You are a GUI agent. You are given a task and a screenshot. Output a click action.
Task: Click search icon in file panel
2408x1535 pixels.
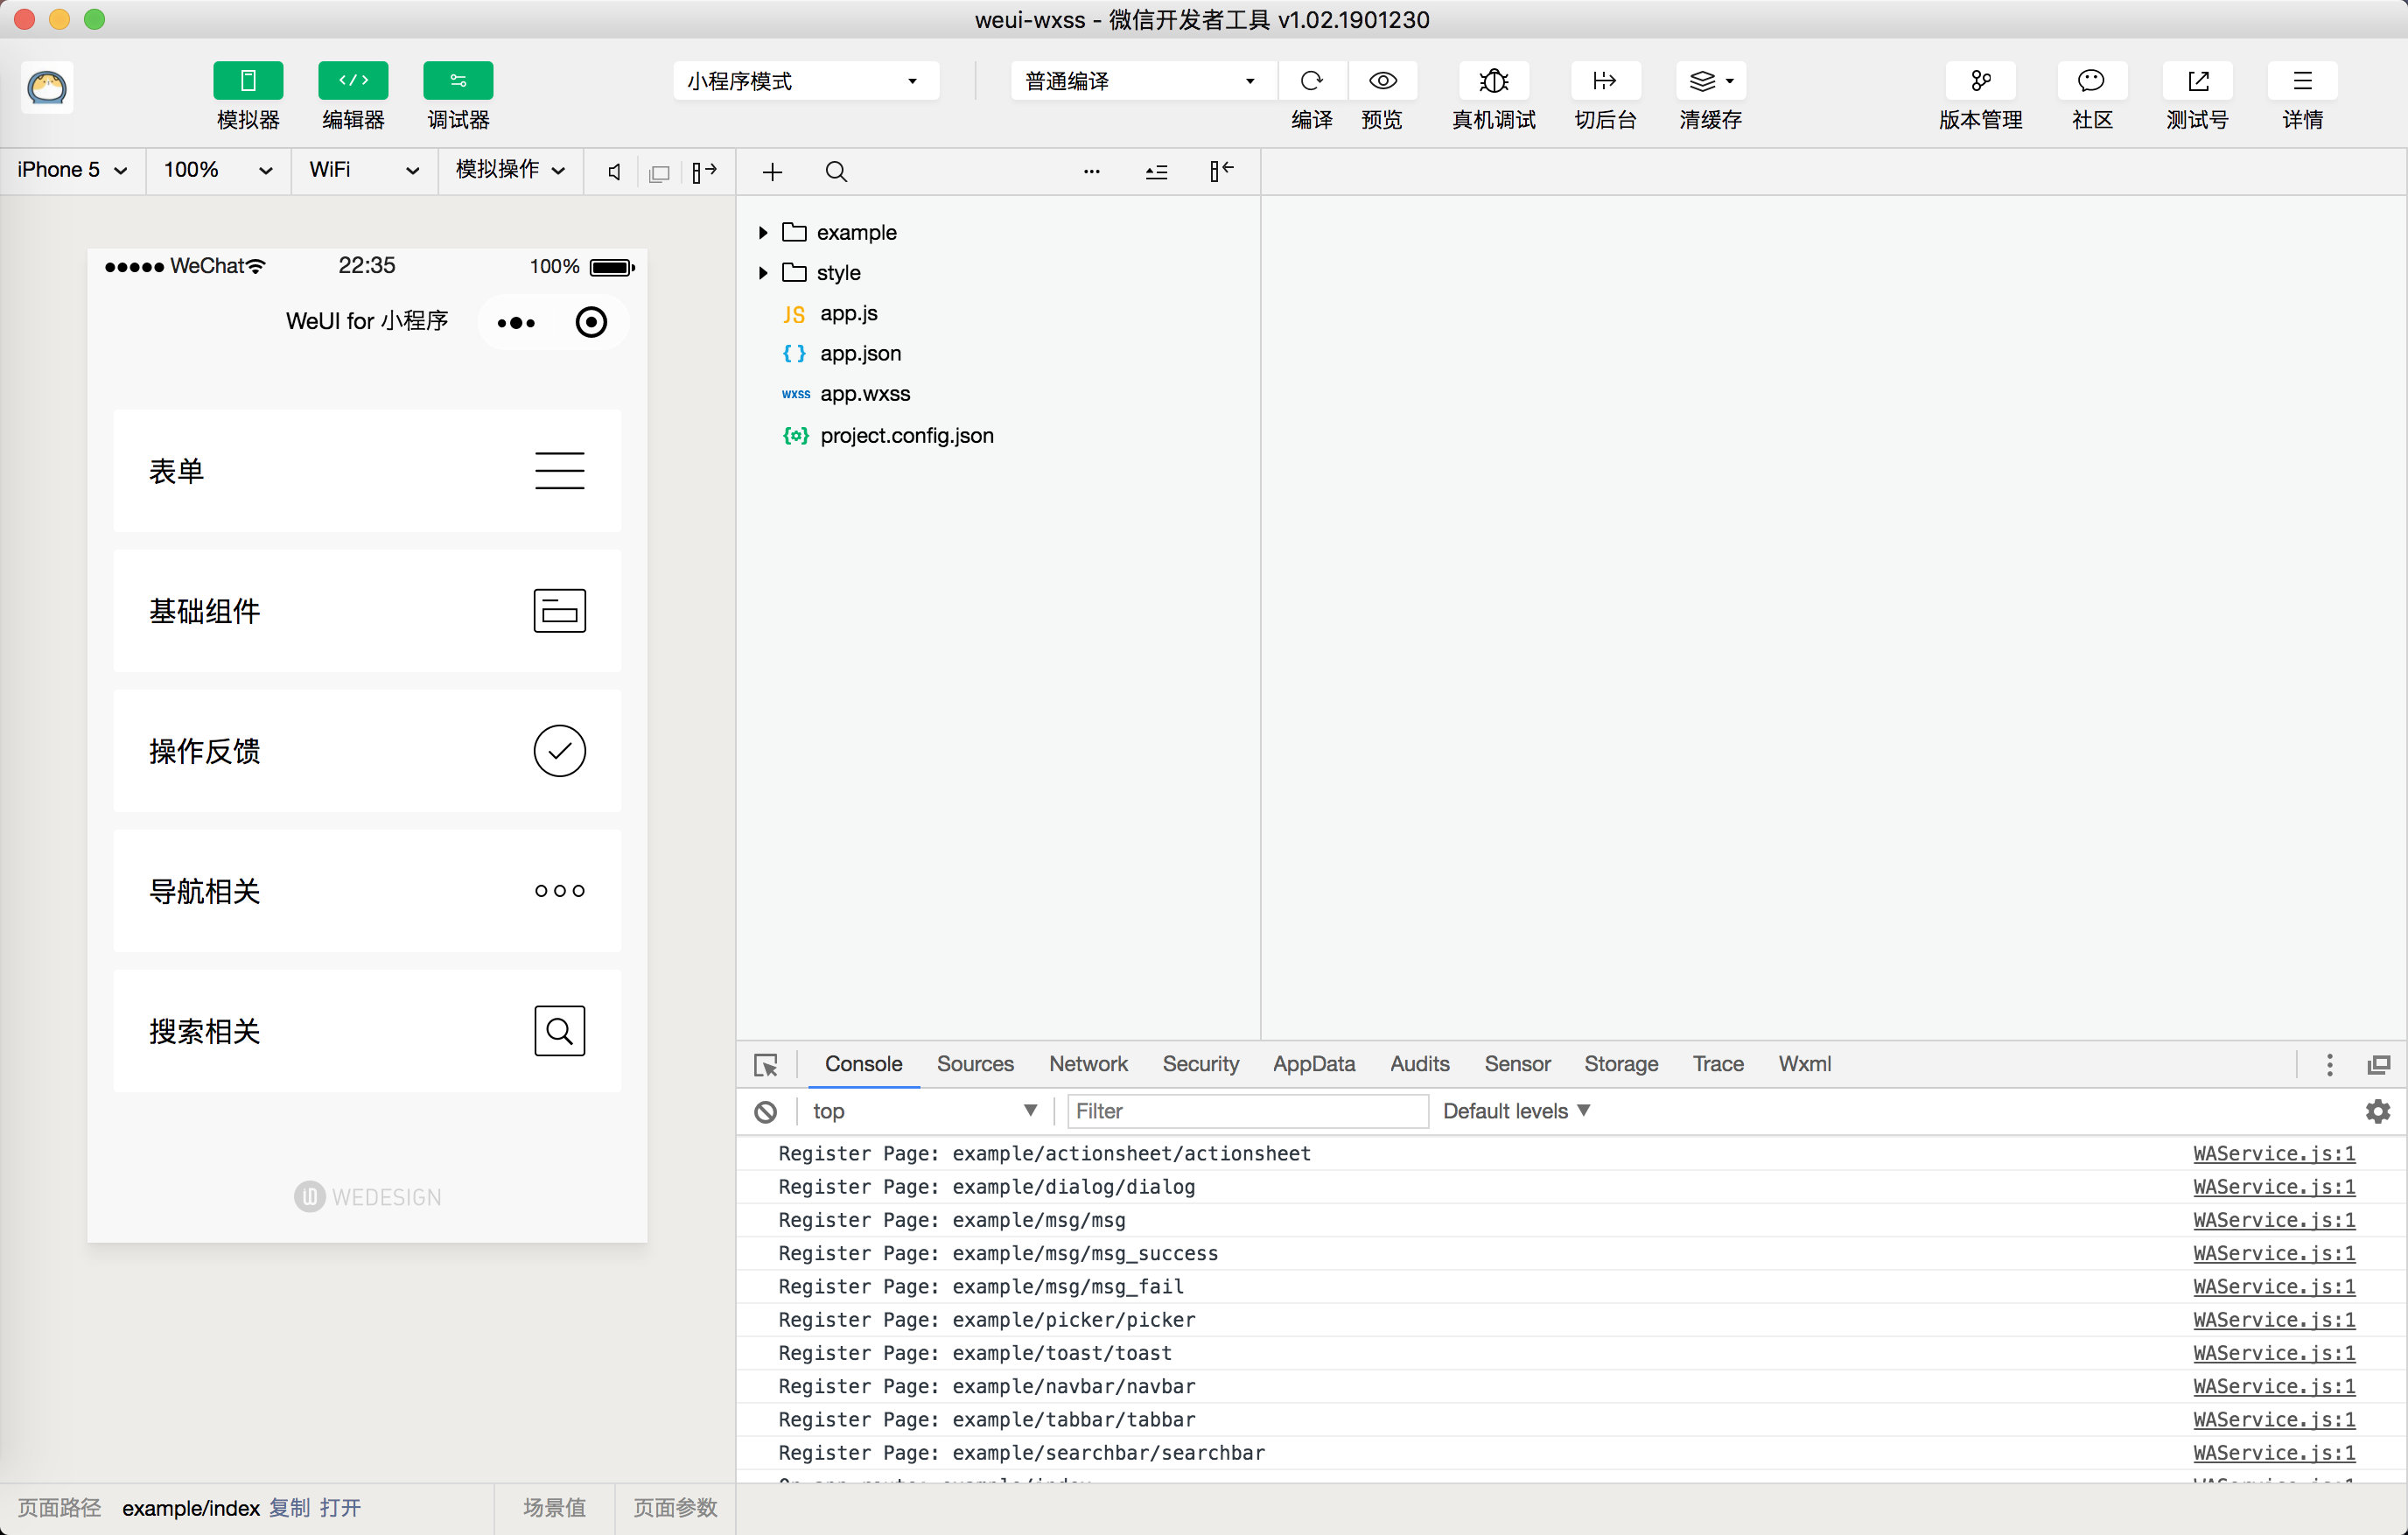click(836, 172)
